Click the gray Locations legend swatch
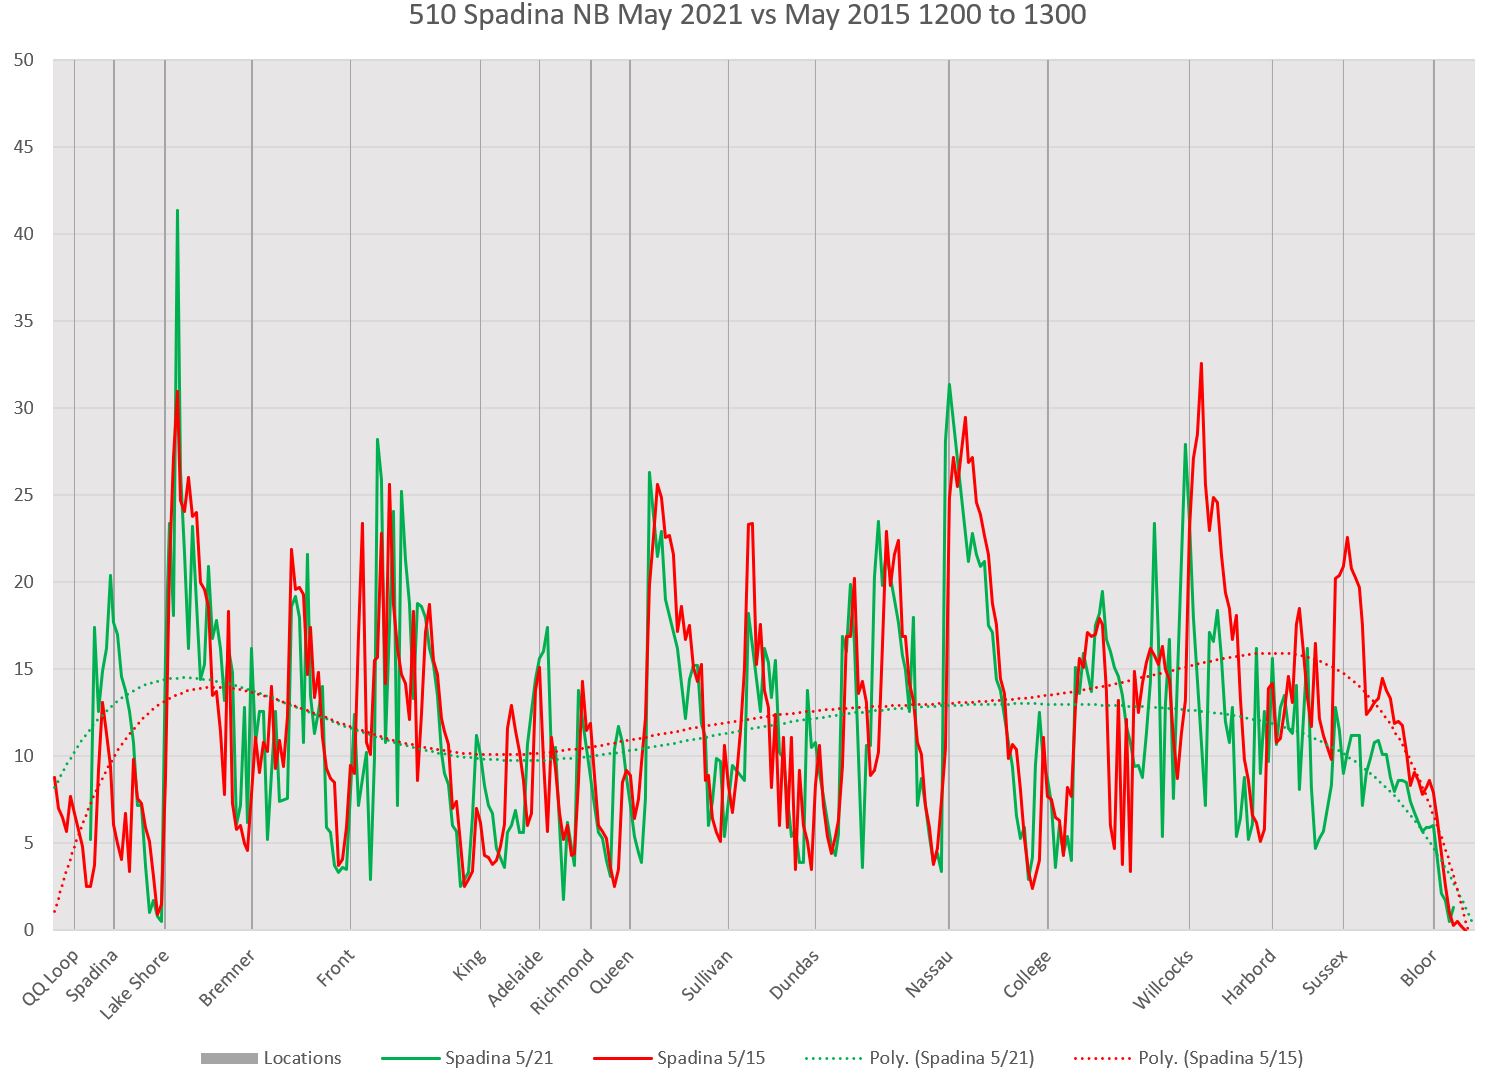 229,1058
